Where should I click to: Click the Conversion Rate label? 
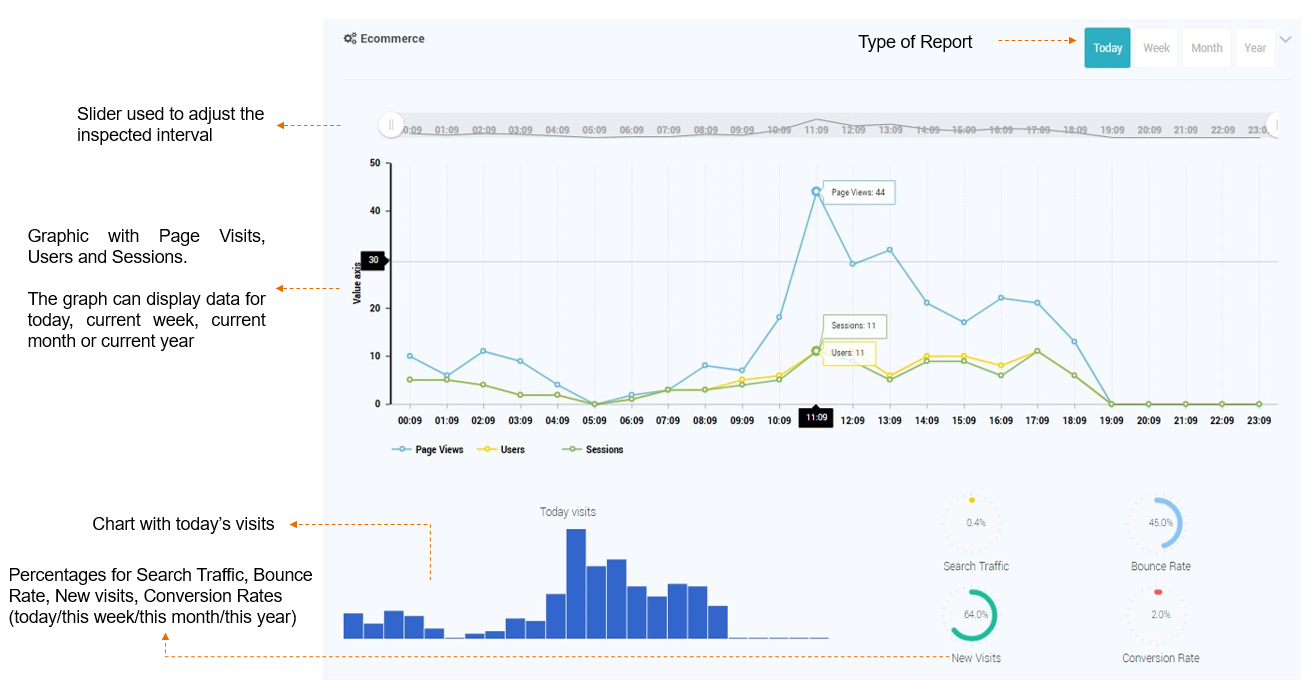point(1161,658)
